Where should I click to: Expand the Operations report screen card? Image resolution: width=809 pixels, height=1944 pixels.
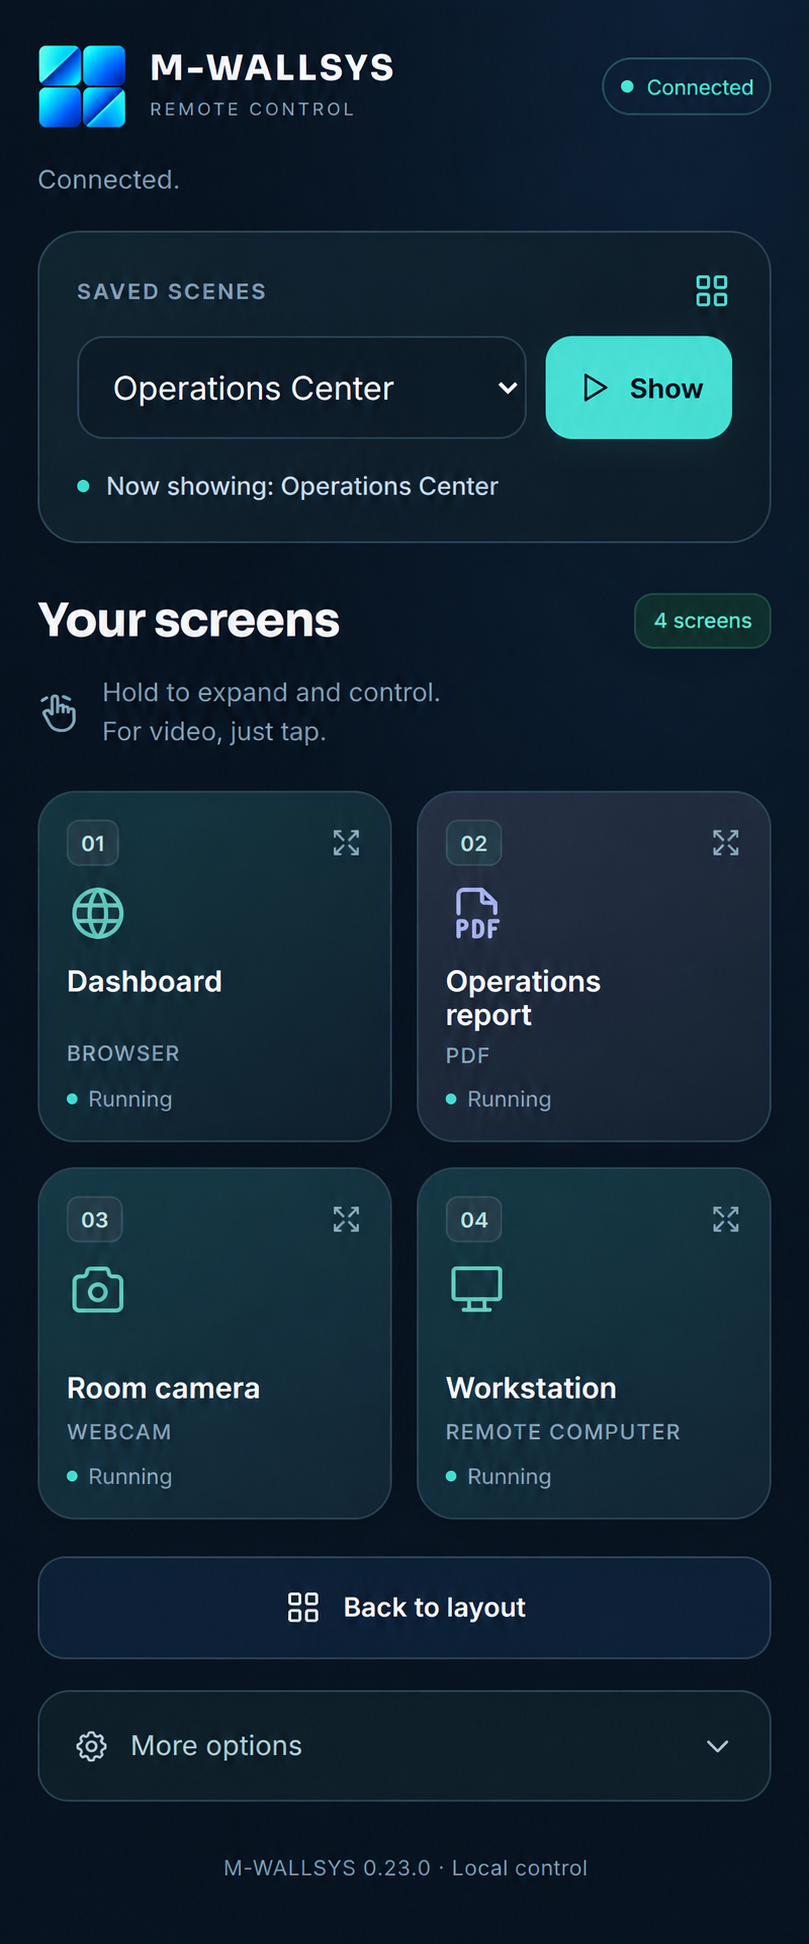pos(726,843)
